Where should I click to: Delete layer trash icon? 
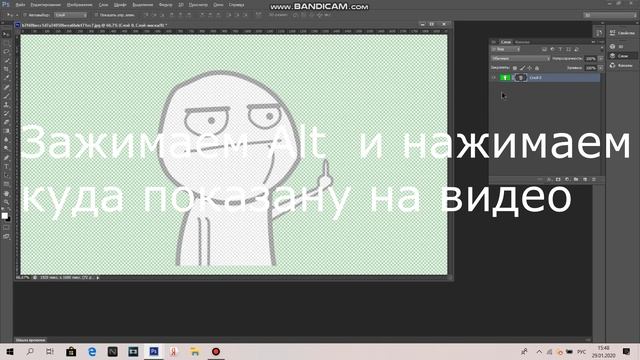(594, 180)
